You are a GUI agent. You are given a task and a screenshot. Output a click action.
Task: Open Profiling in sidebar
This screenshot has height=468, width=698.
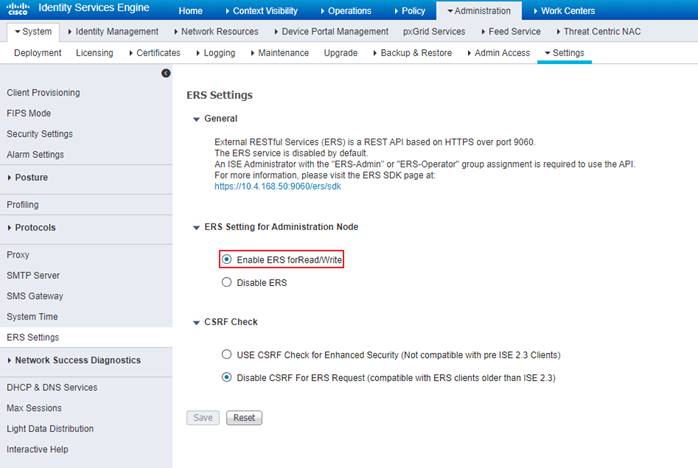pos(23,205)
